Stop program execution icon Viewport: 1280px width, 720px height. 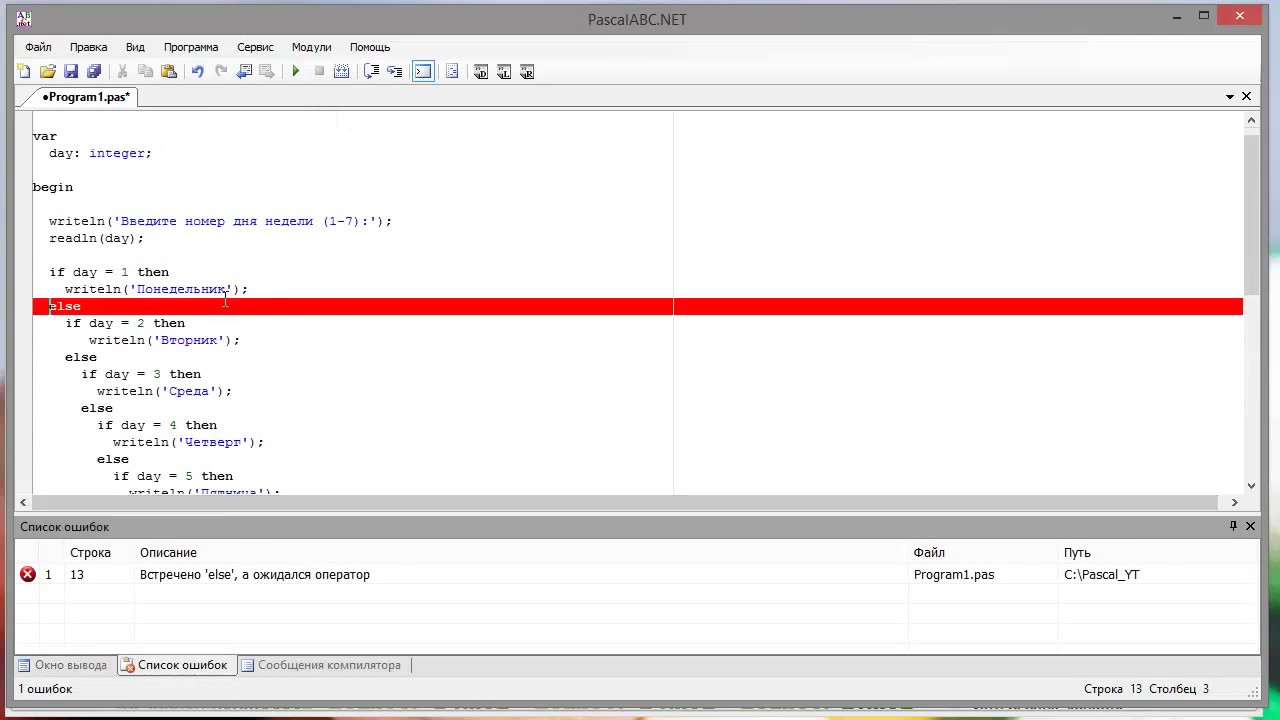click(x=319, y=71)
